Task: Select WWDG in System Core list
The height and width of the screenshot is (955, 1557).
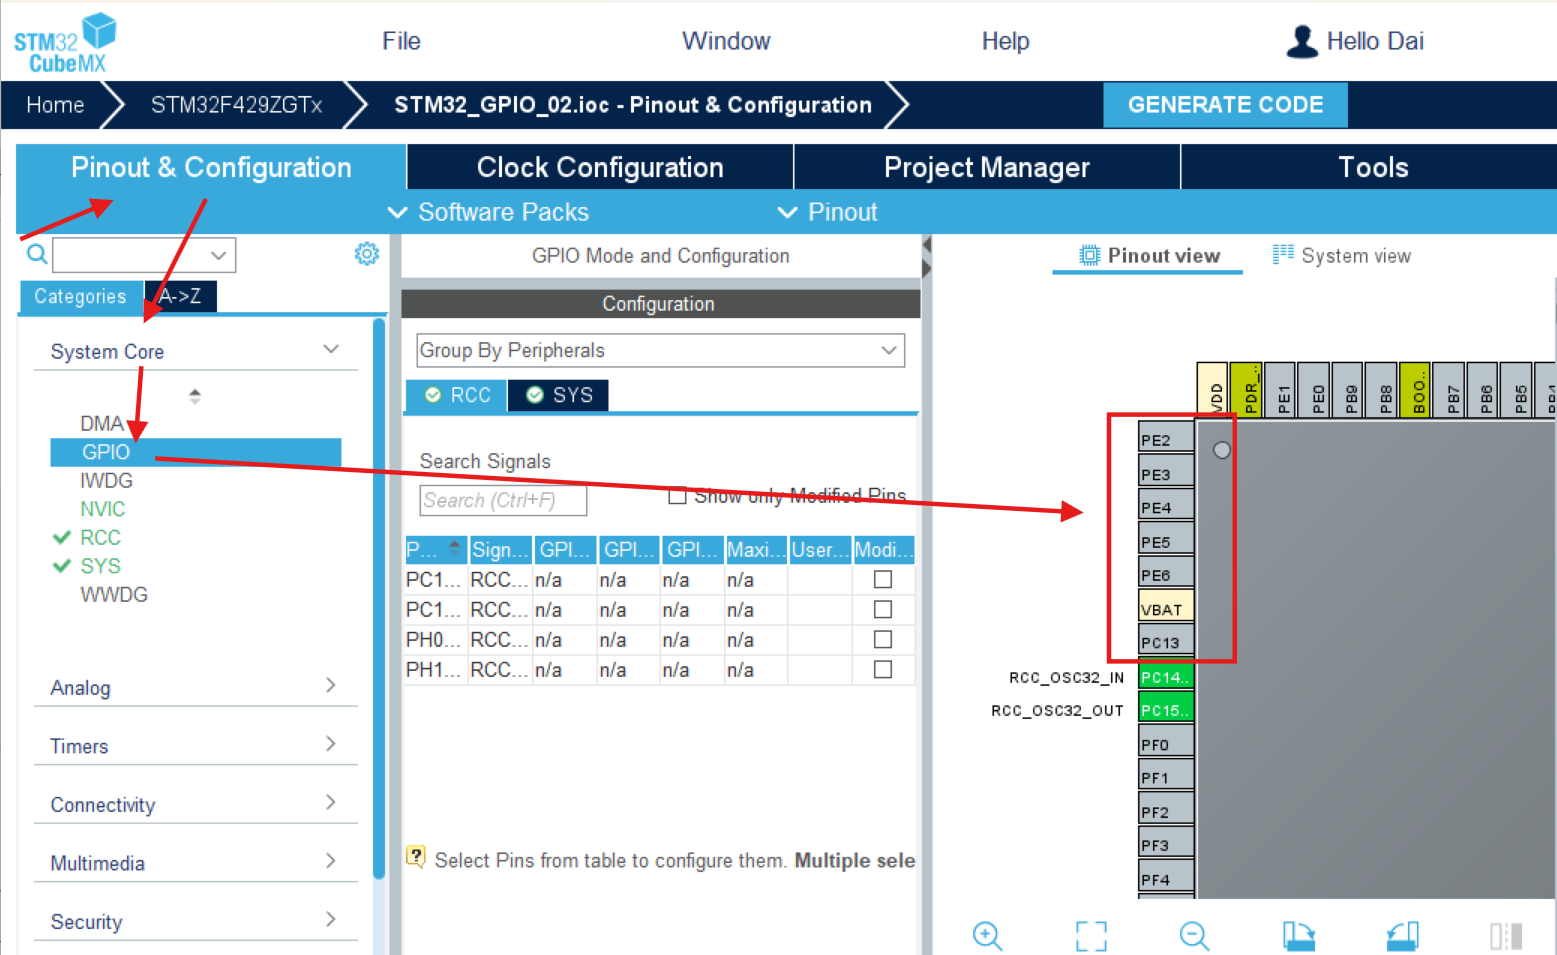Action: 114,594
